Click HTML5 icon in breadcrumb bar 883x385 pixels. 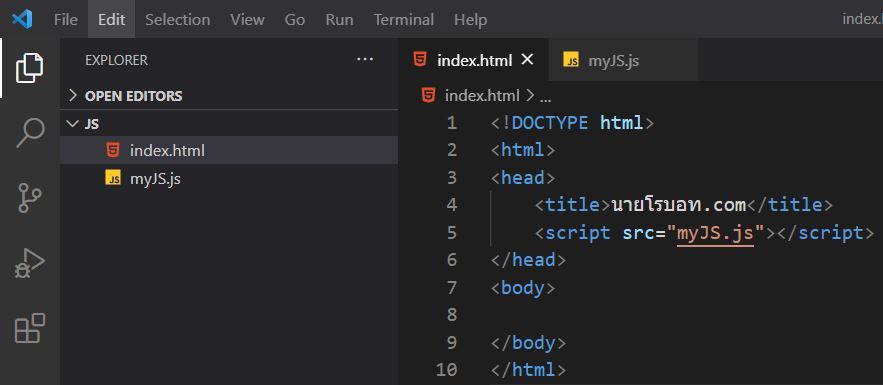[x=429, y=95]
